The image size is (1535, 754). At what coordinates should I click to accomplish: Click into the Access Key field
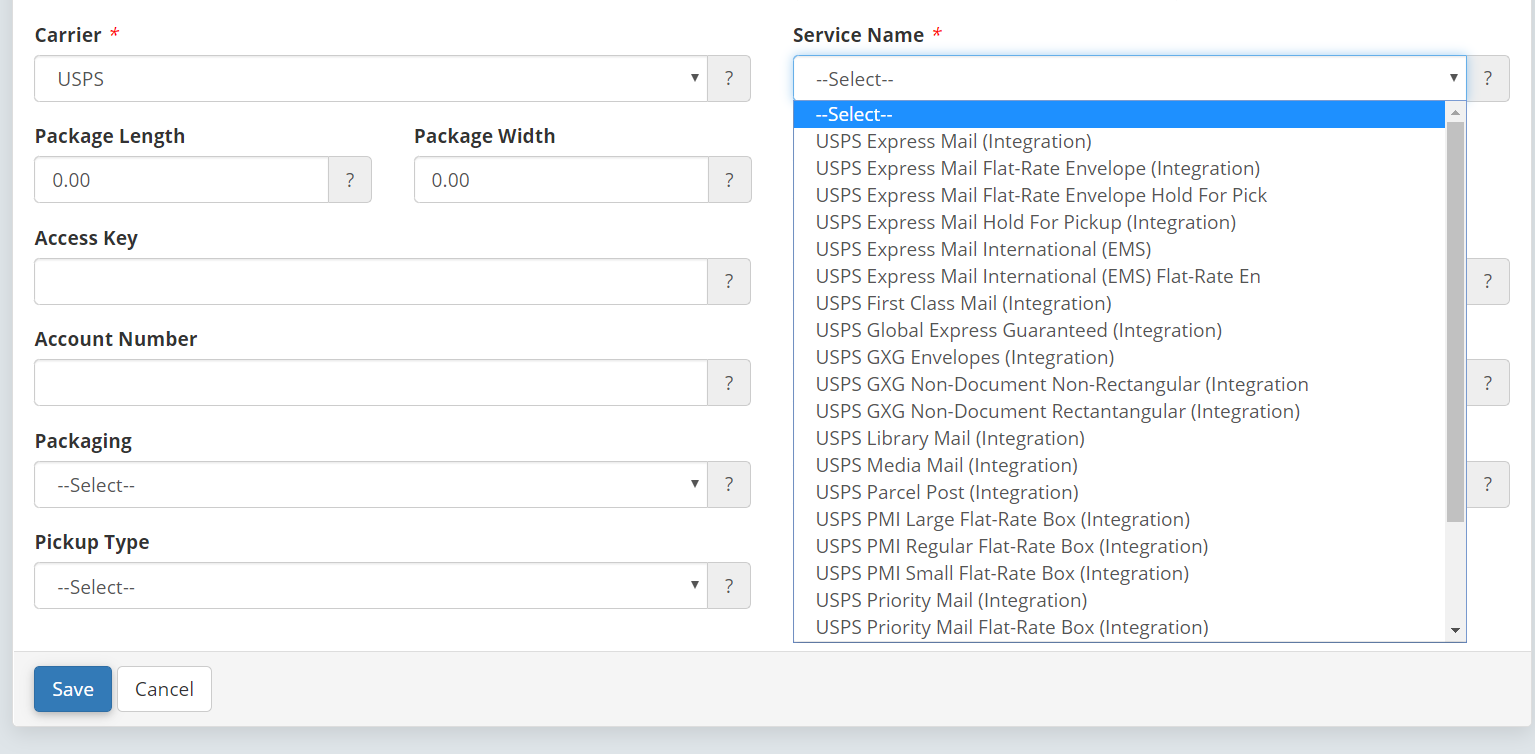pos(371,281)
